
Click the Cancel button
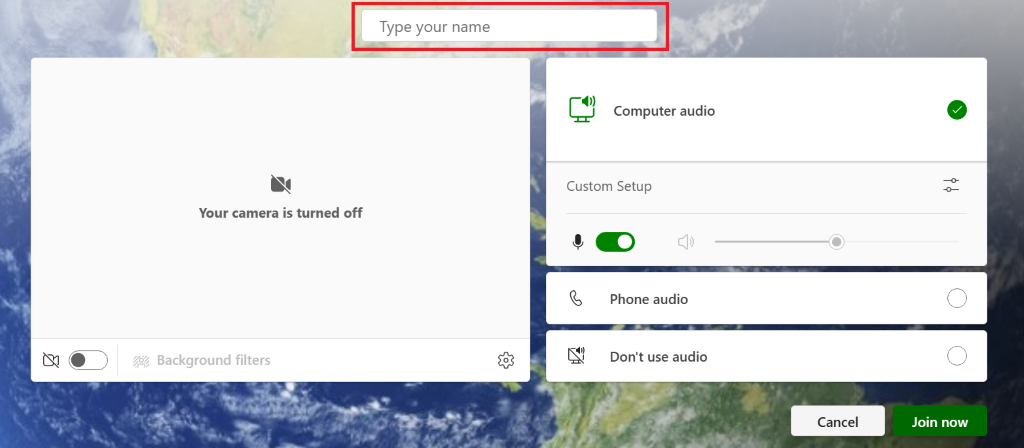click(x=838, y=421)
